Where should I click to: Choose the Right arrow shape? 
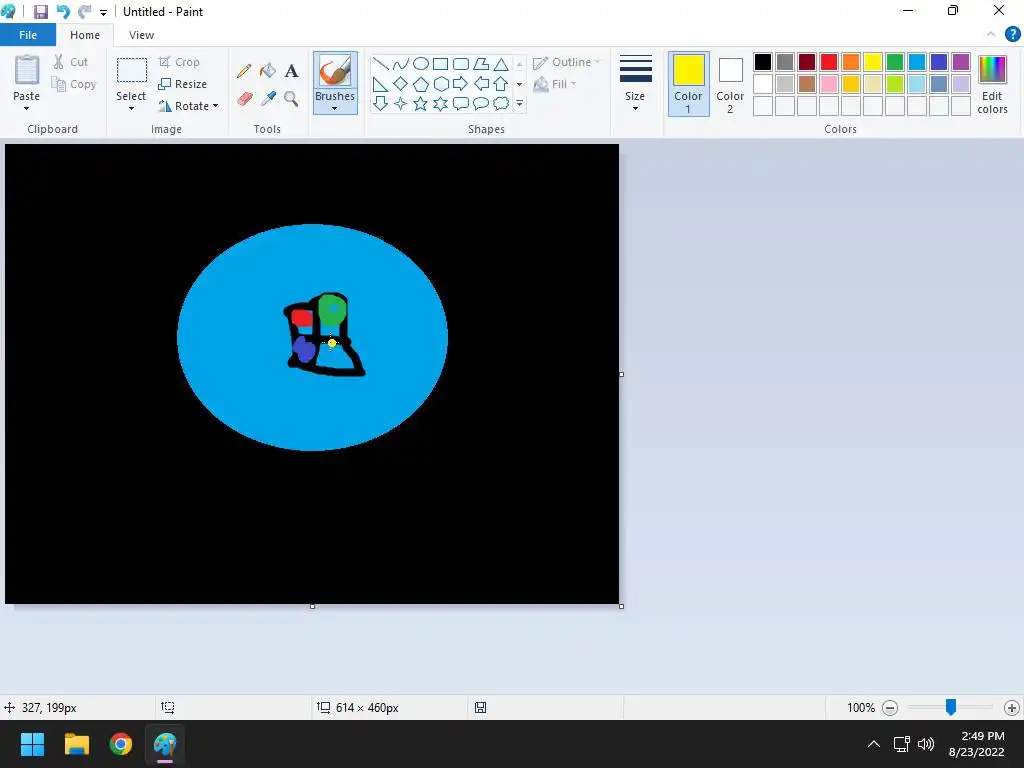(x=461, y=84)
